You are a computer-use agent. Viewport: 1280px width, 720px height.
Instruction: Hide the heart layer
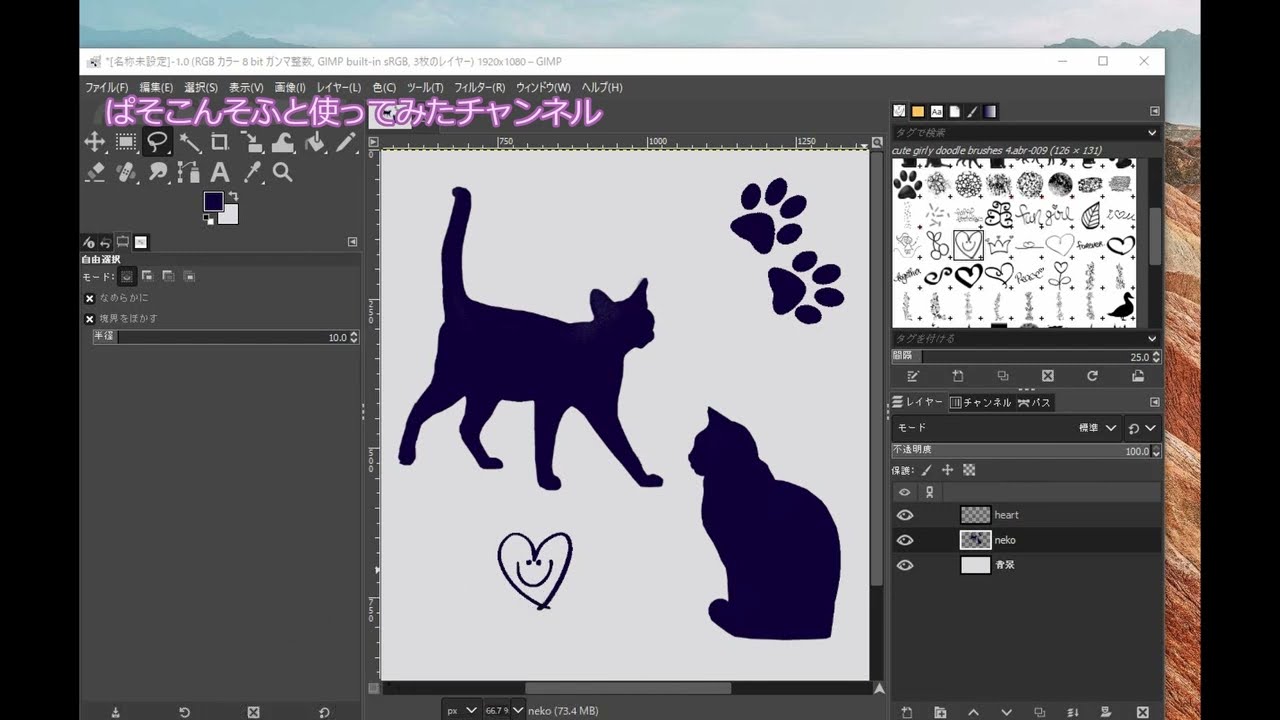[x=905, y=515]
